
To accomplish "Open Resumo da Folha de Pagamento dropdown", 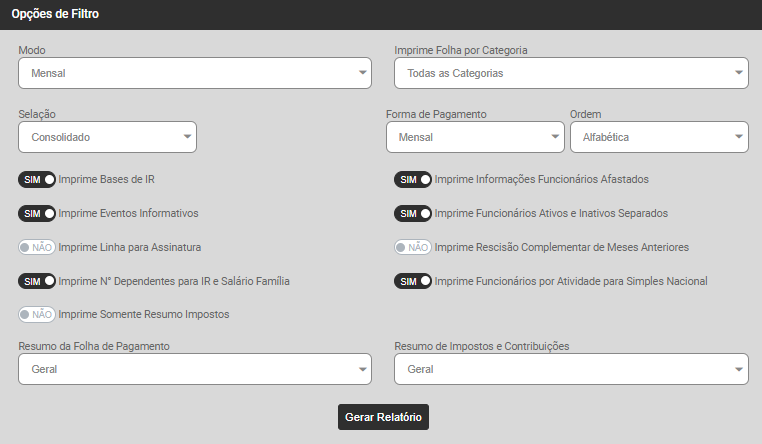I will (x=195, y=369).
